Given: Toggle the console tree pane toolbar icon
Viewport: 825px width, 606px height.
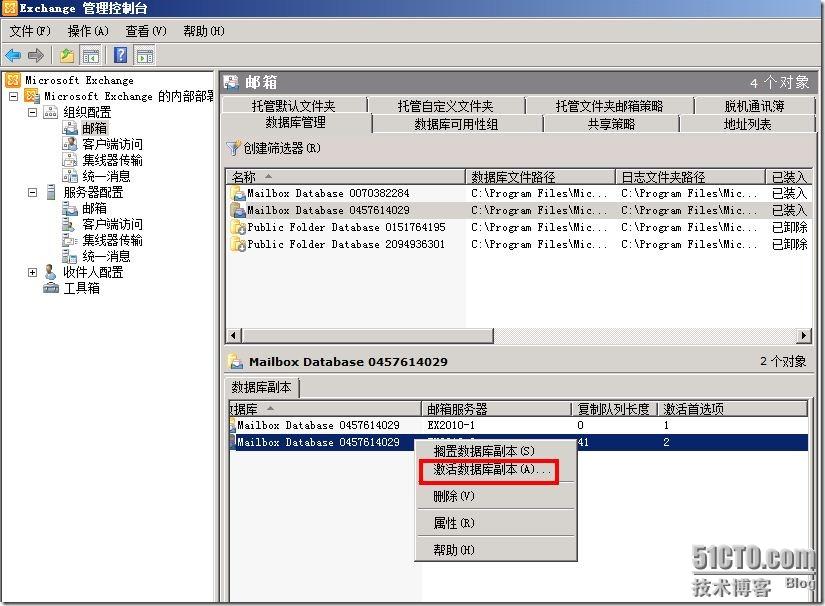Looking at the screenshot, I should (x=91, y=55).
